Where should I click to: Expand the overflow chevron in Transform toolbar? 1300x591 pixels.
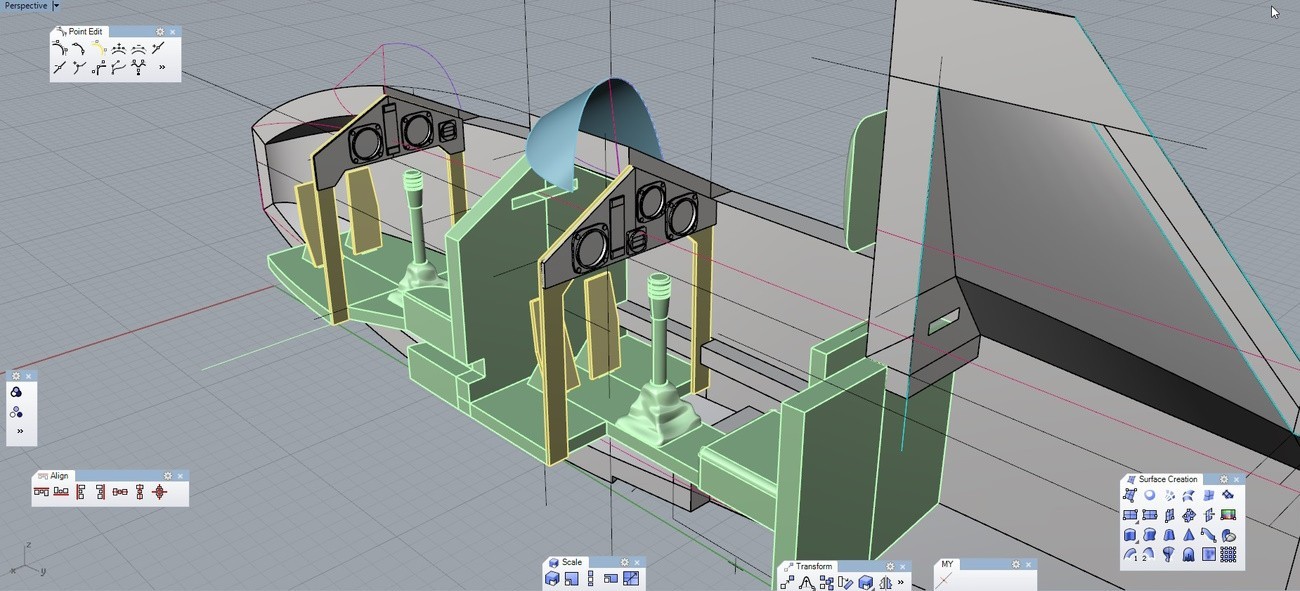click(901, 582)
